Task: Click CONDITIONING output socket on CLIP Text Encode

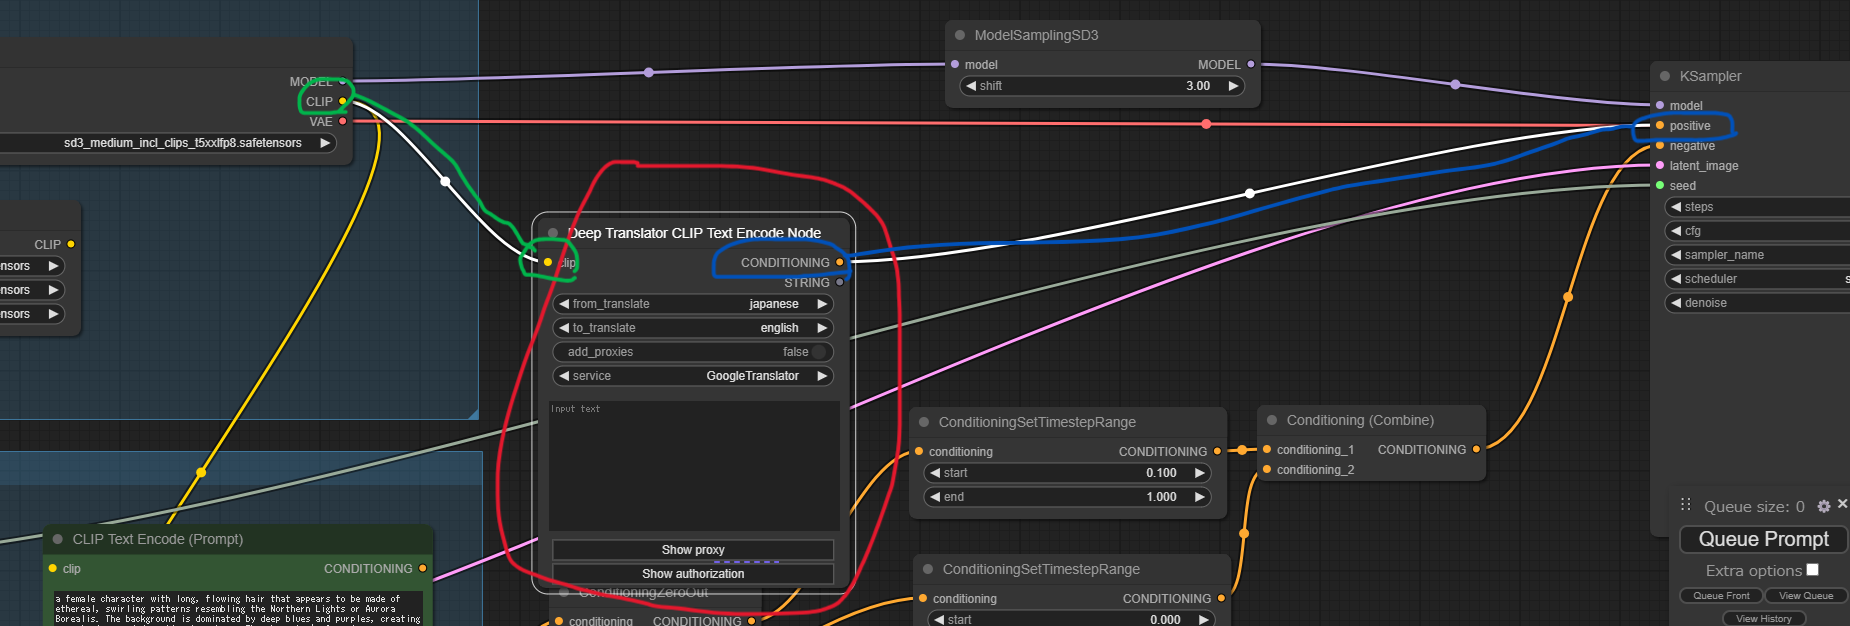Action: tap(423, 568)
